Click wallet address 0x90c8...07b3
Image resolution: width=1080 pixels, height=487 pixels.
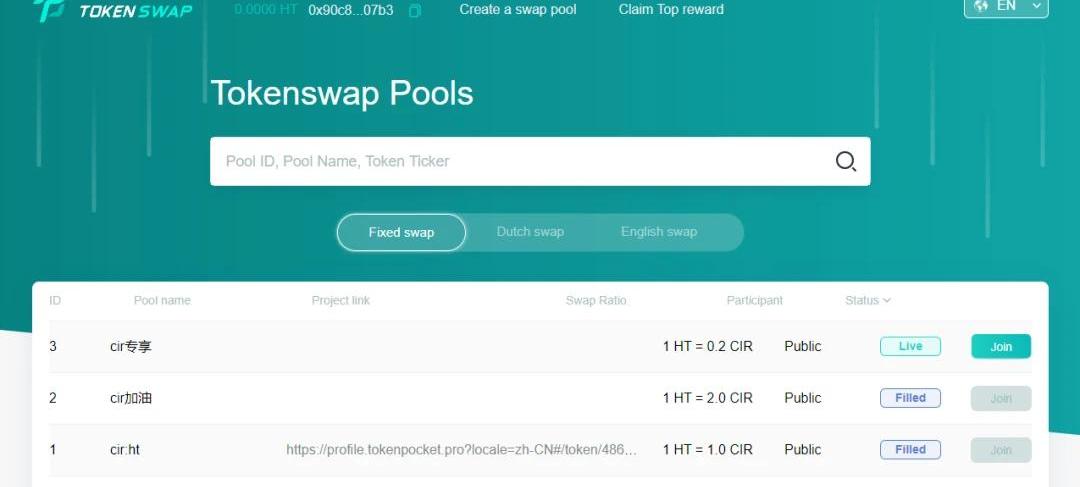tap(350, 10)
